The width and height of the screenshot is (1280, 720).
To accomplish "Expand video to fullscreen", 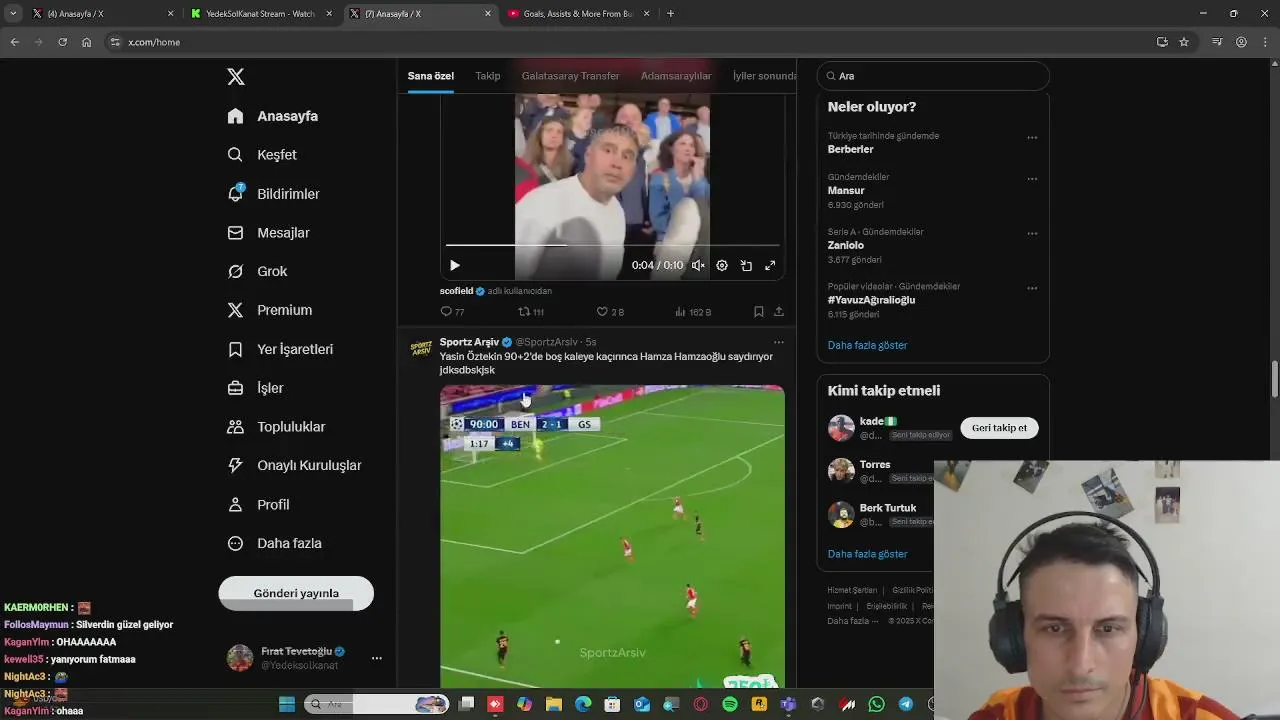I will (770, 266).
